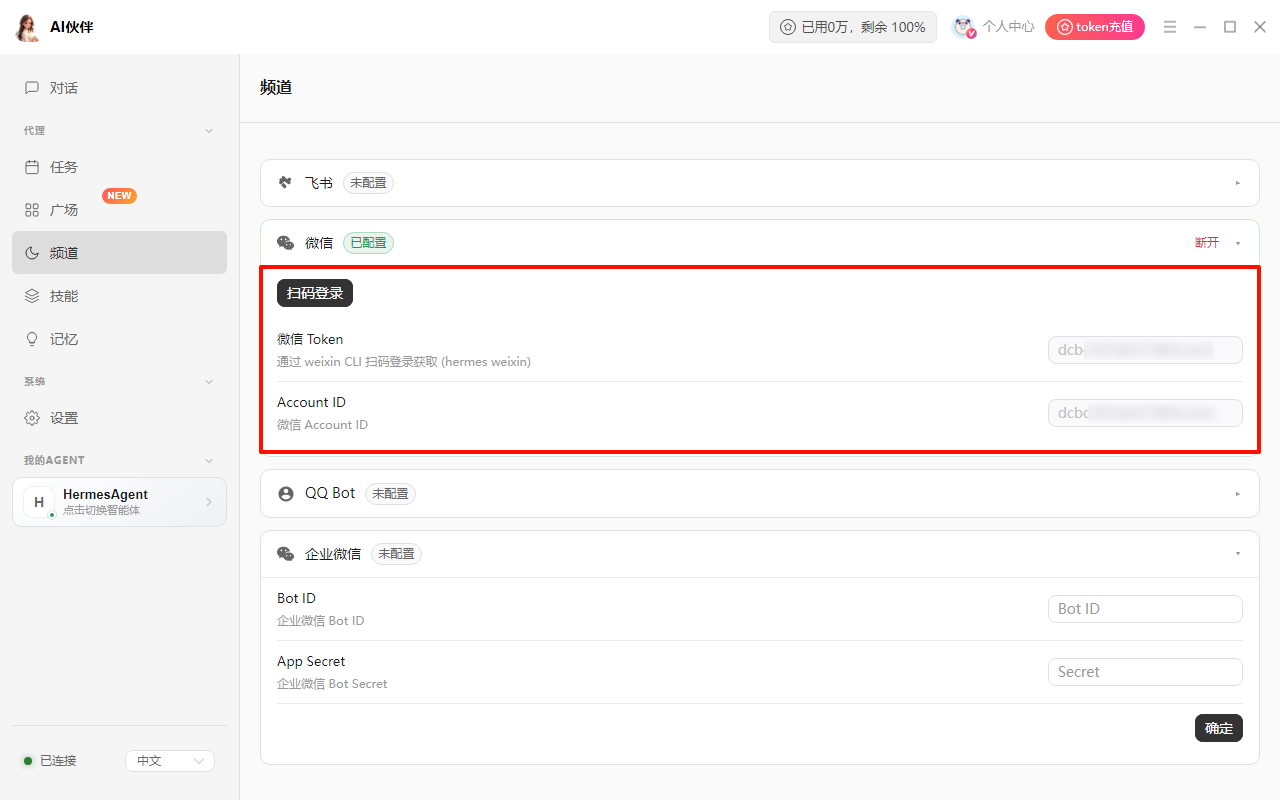Click the 企业微信 Bot ID description text
1280x800 pixels.
320,621
